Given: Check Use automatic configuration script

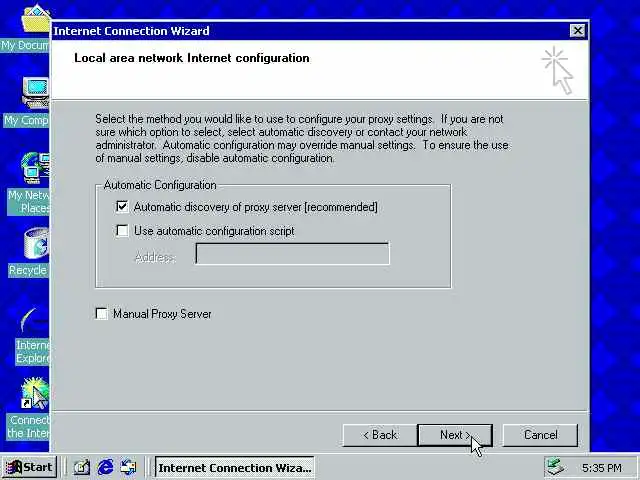Looking at the screenshot, I should pyautogui.click(x=122, y=231).
